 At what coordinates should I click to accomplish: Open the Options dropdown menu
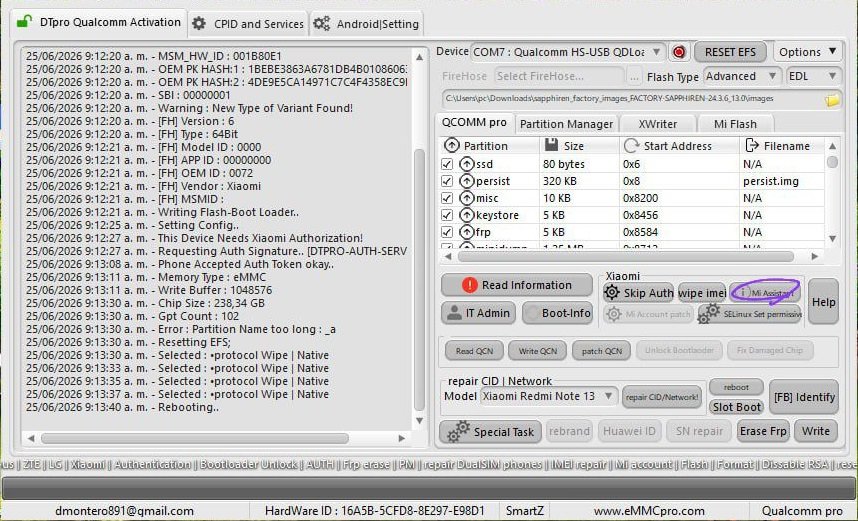point(808,52)
